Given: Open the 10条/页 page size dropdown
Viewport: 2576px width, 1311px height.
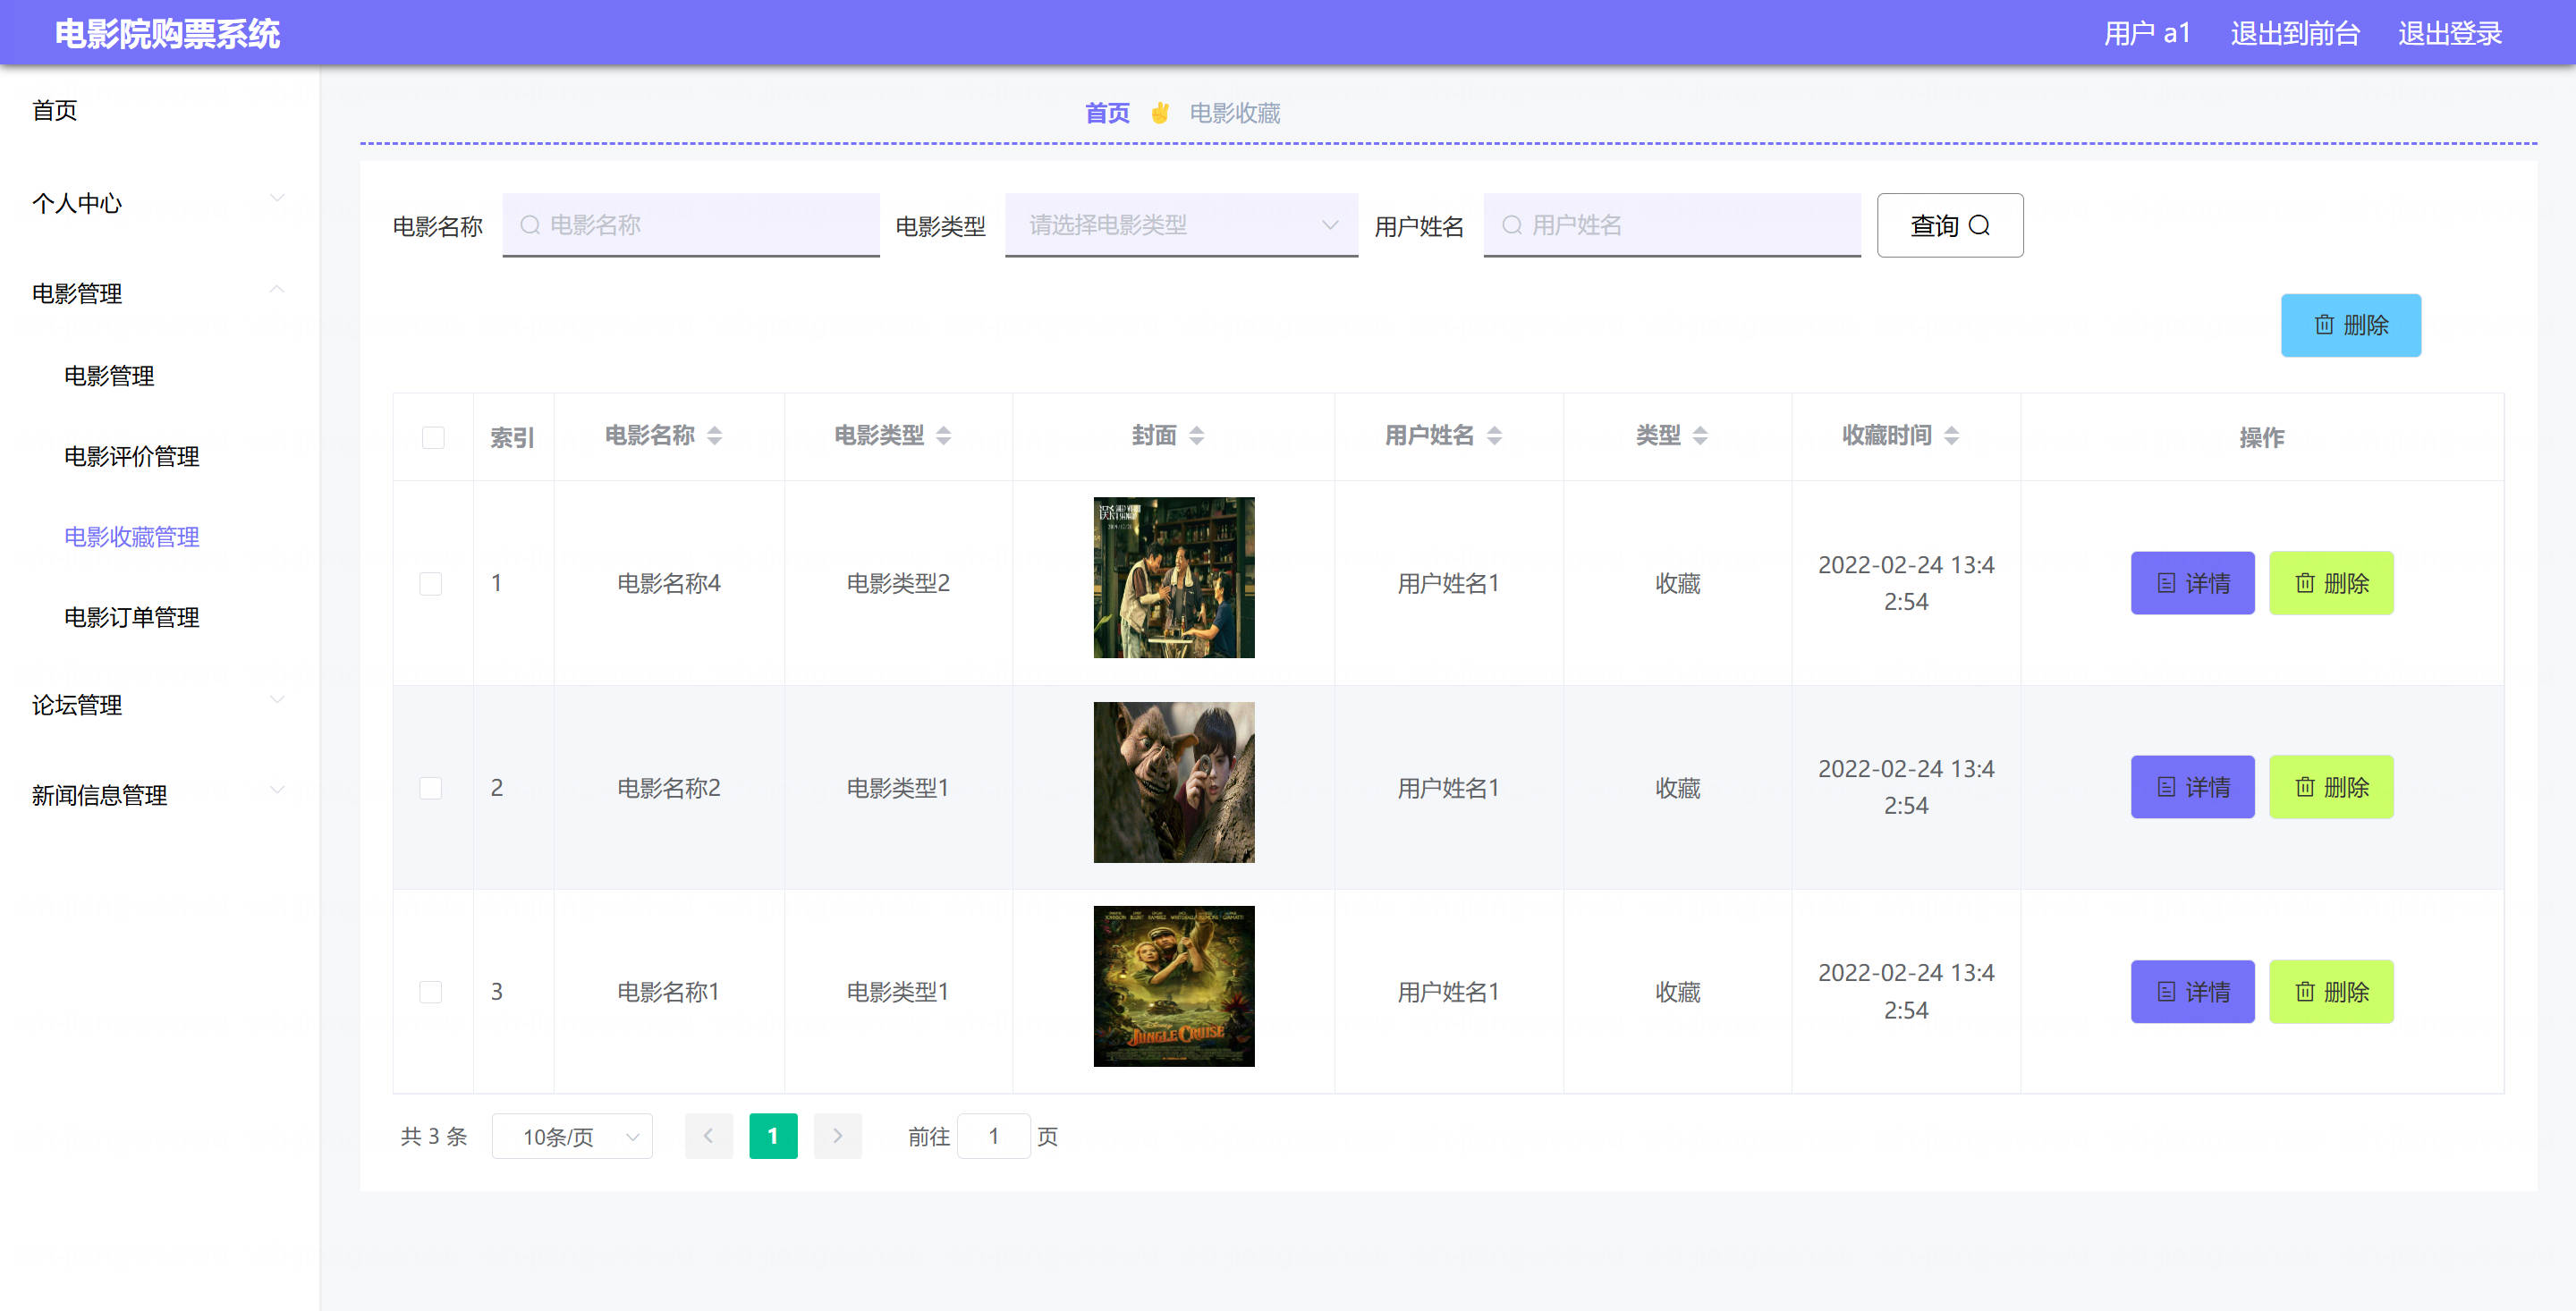Looking at the screenshot, I should pos(572,1137).
